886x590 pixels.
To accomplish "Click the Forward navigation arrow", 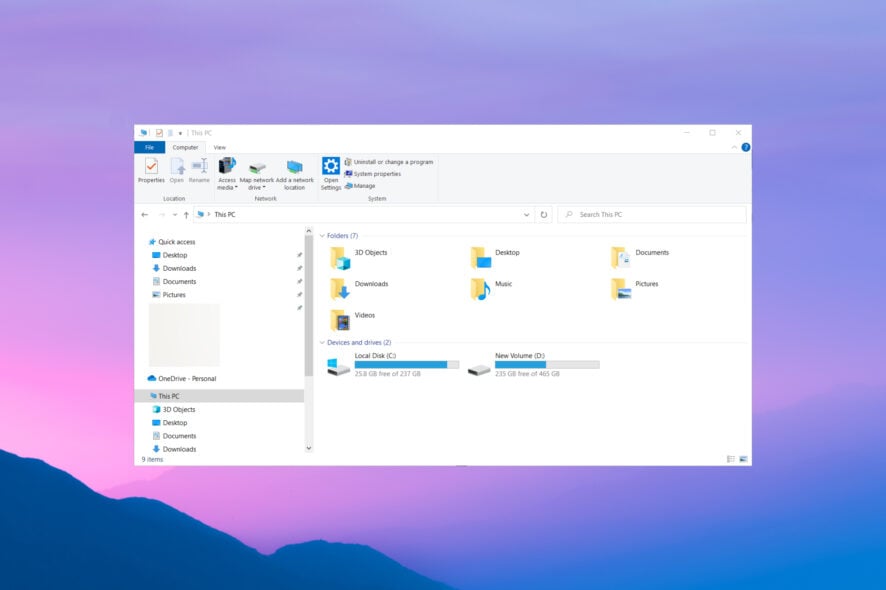I will pyautogui.click(x=162, y=215).
